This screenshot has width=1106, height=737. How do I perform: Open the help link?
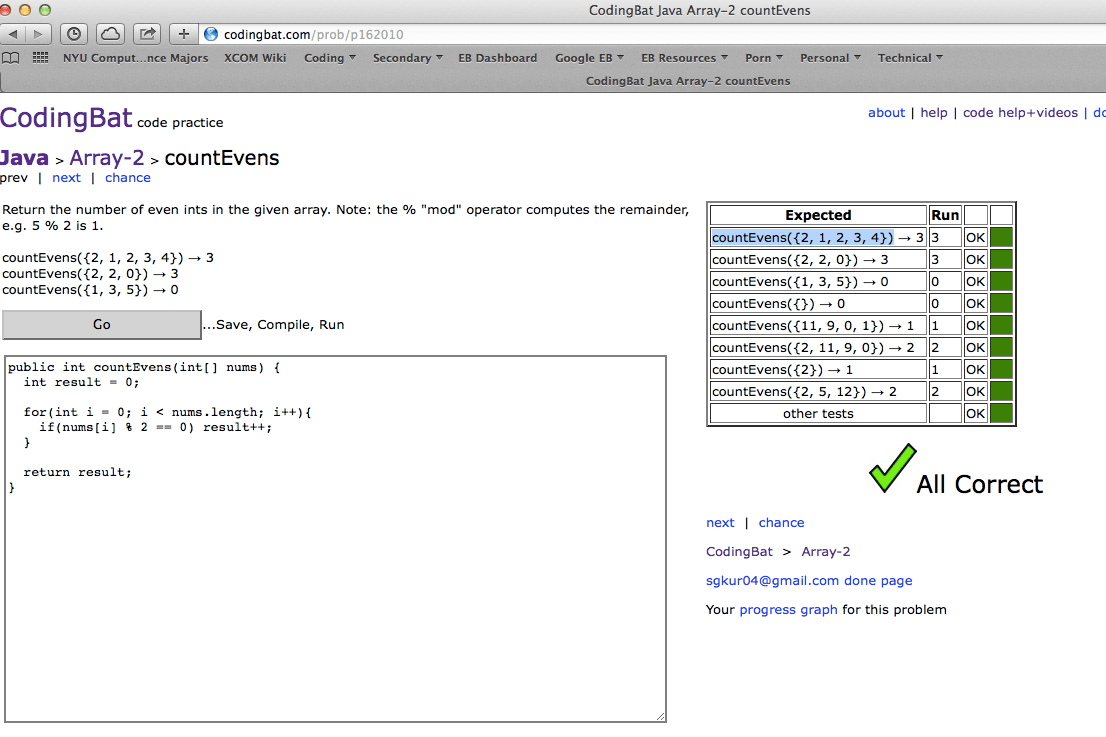pyautogui.click(x=934, y=112)
